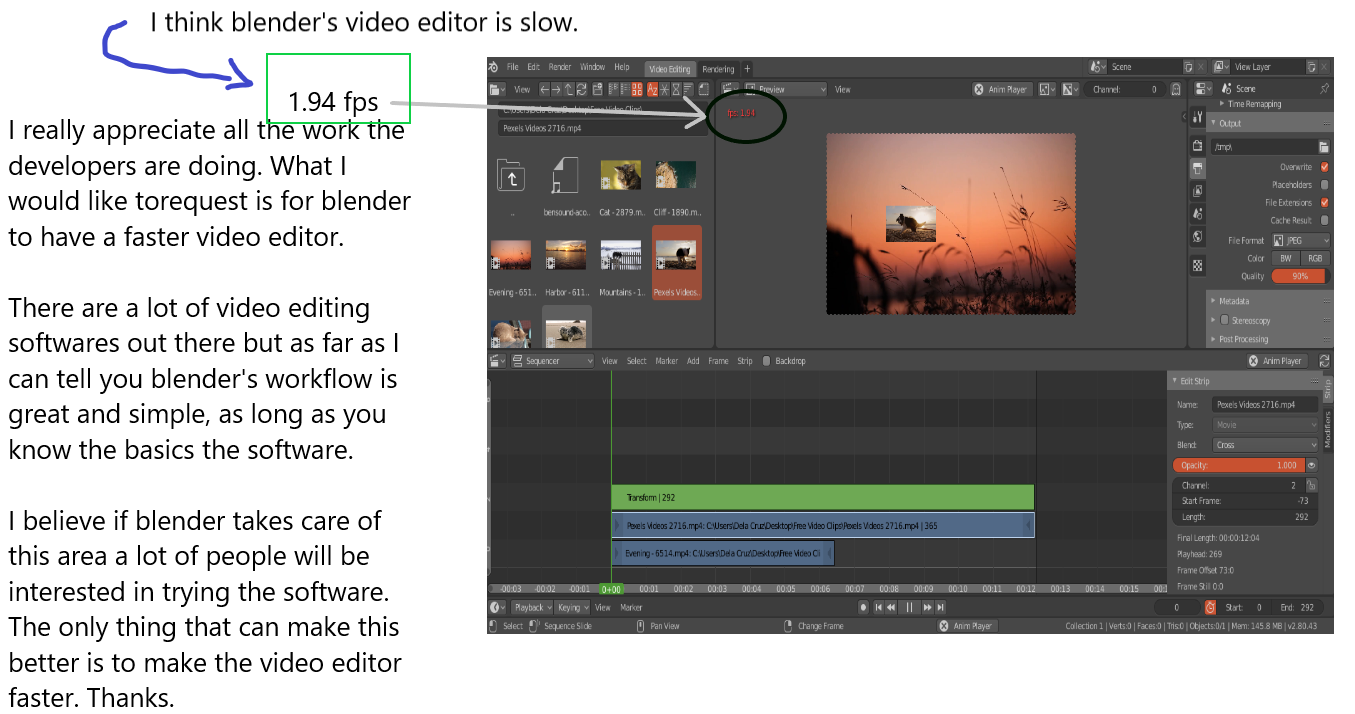Pause playback in the timeline
Viewport: 1355px width, 714px height.
click(x=910, y=607)
